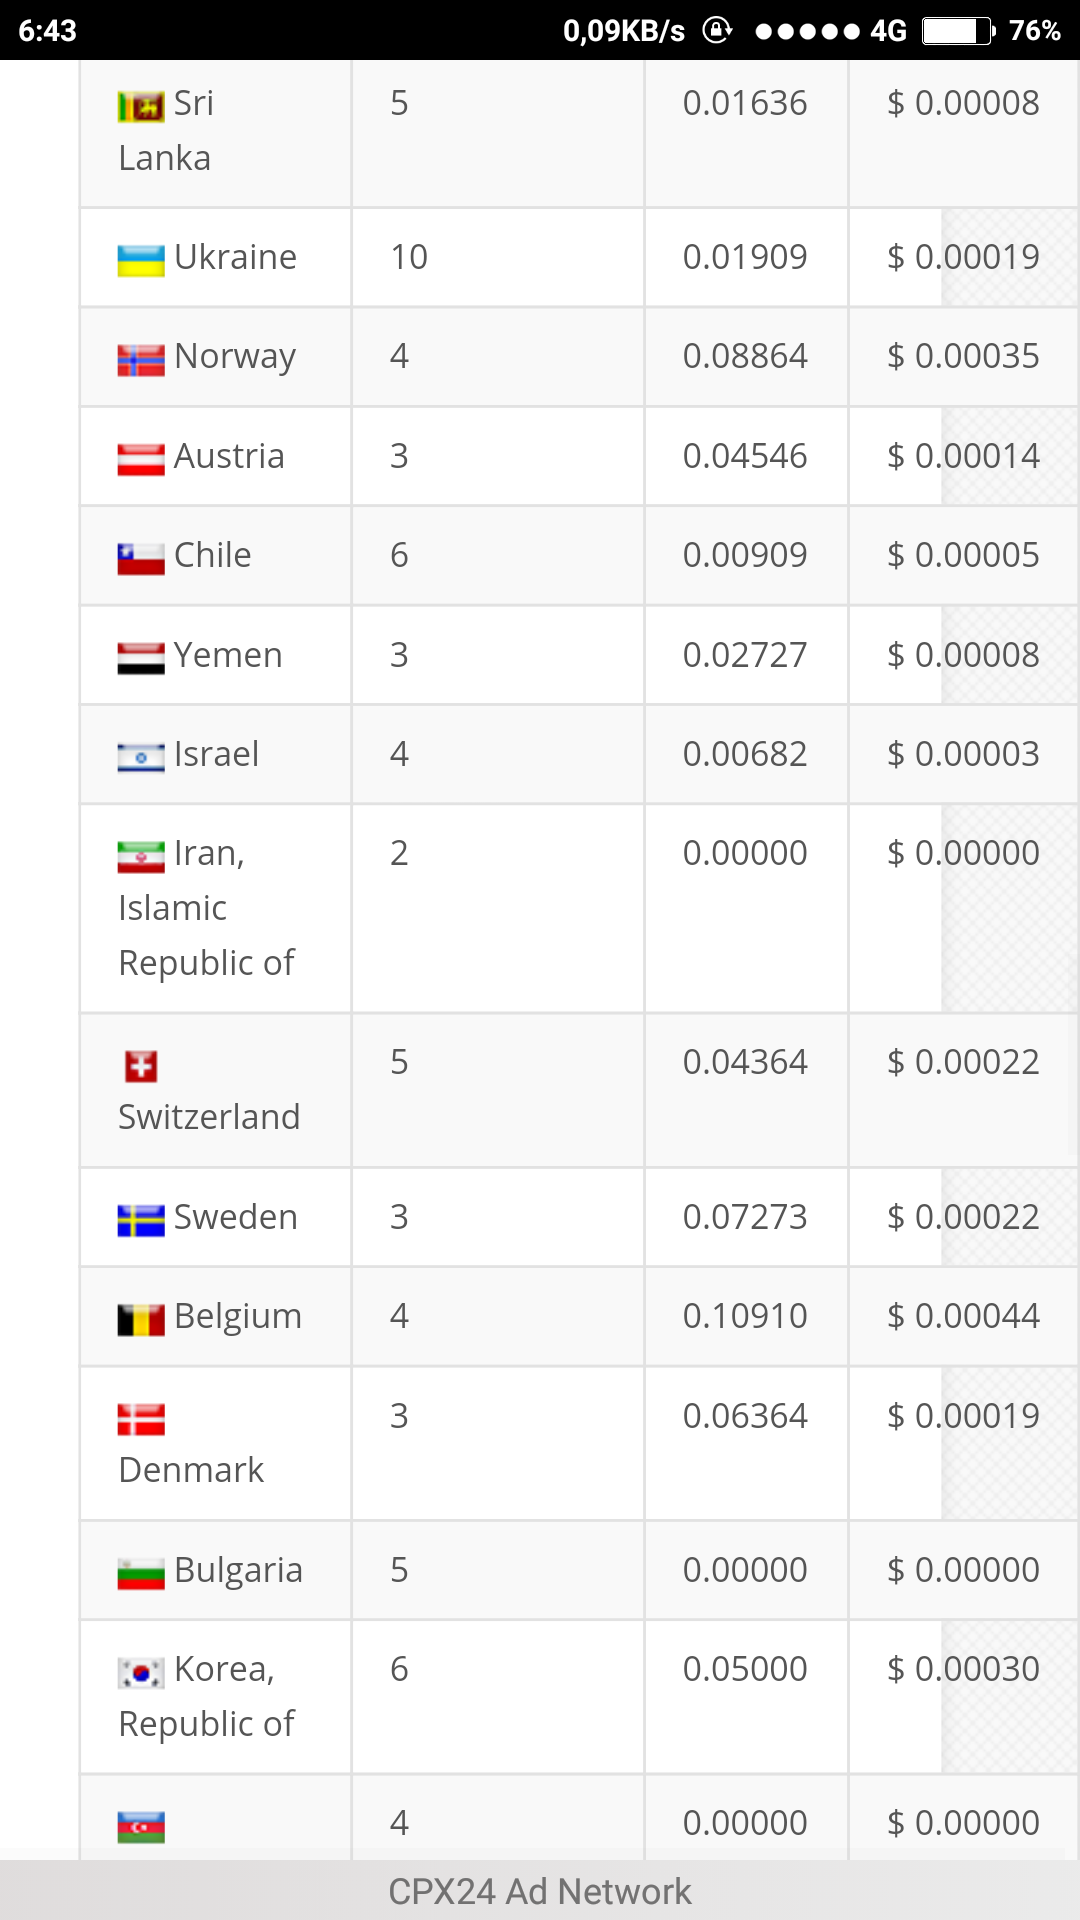This screenshot has height=1920, width=1080.
Task: Click the Austria flag icon
Action: [x=141, y=459]
